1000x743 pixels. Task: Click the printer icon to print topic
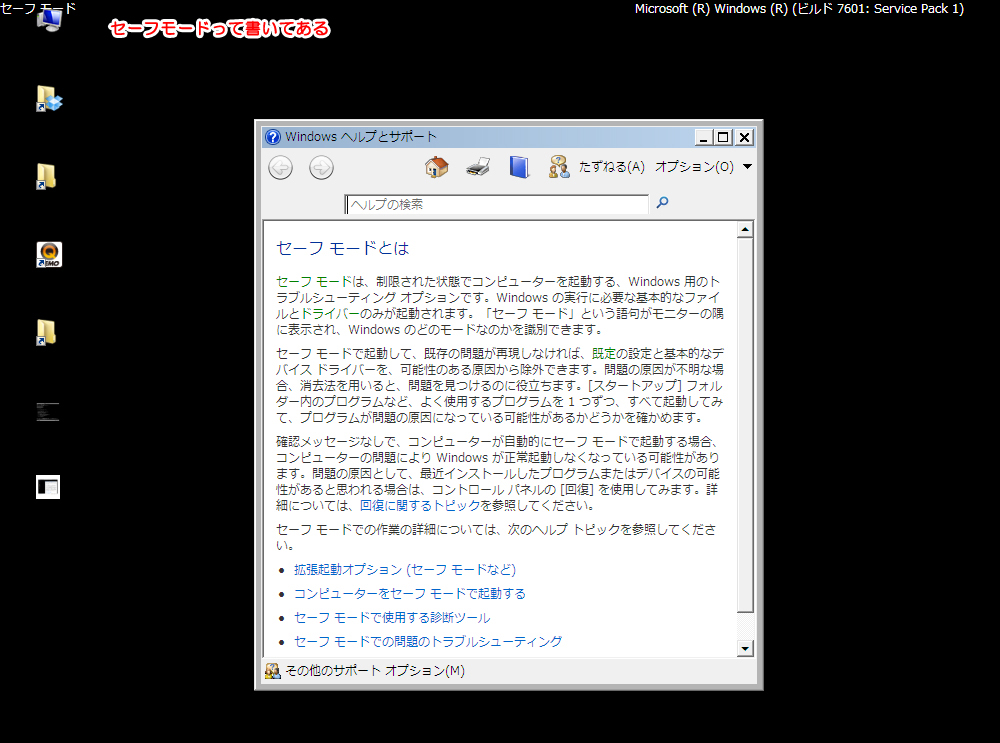[x=478, y=167]
